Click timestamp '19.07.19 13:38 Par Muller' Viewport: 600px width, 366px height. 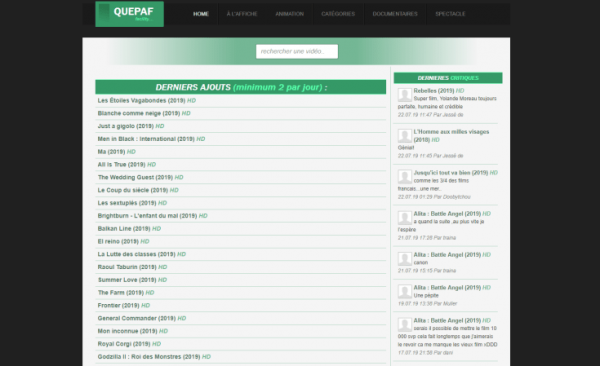point(427,304)
